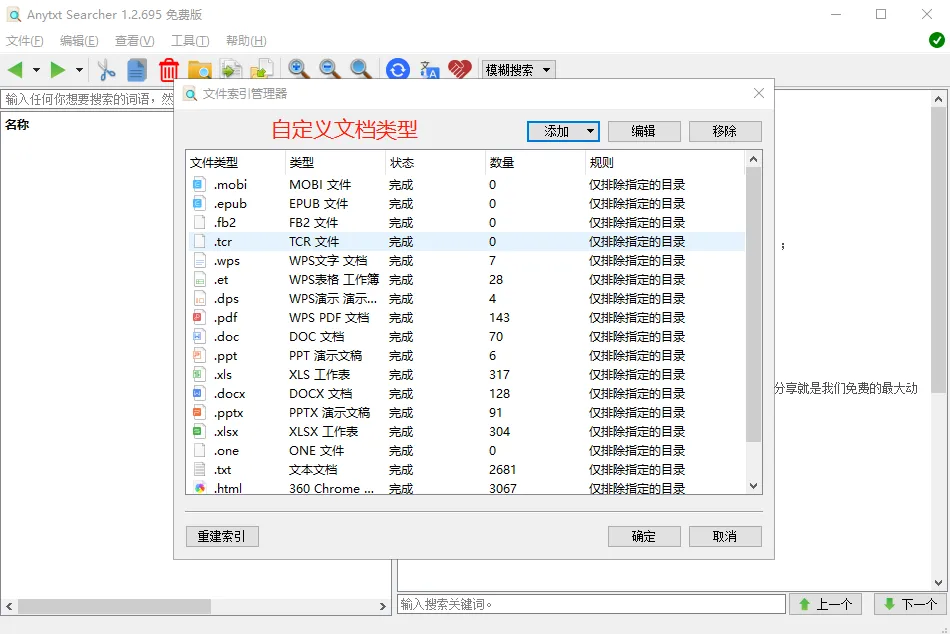Select the .tcr row
950x634 pixels.
tap(466, 241)
